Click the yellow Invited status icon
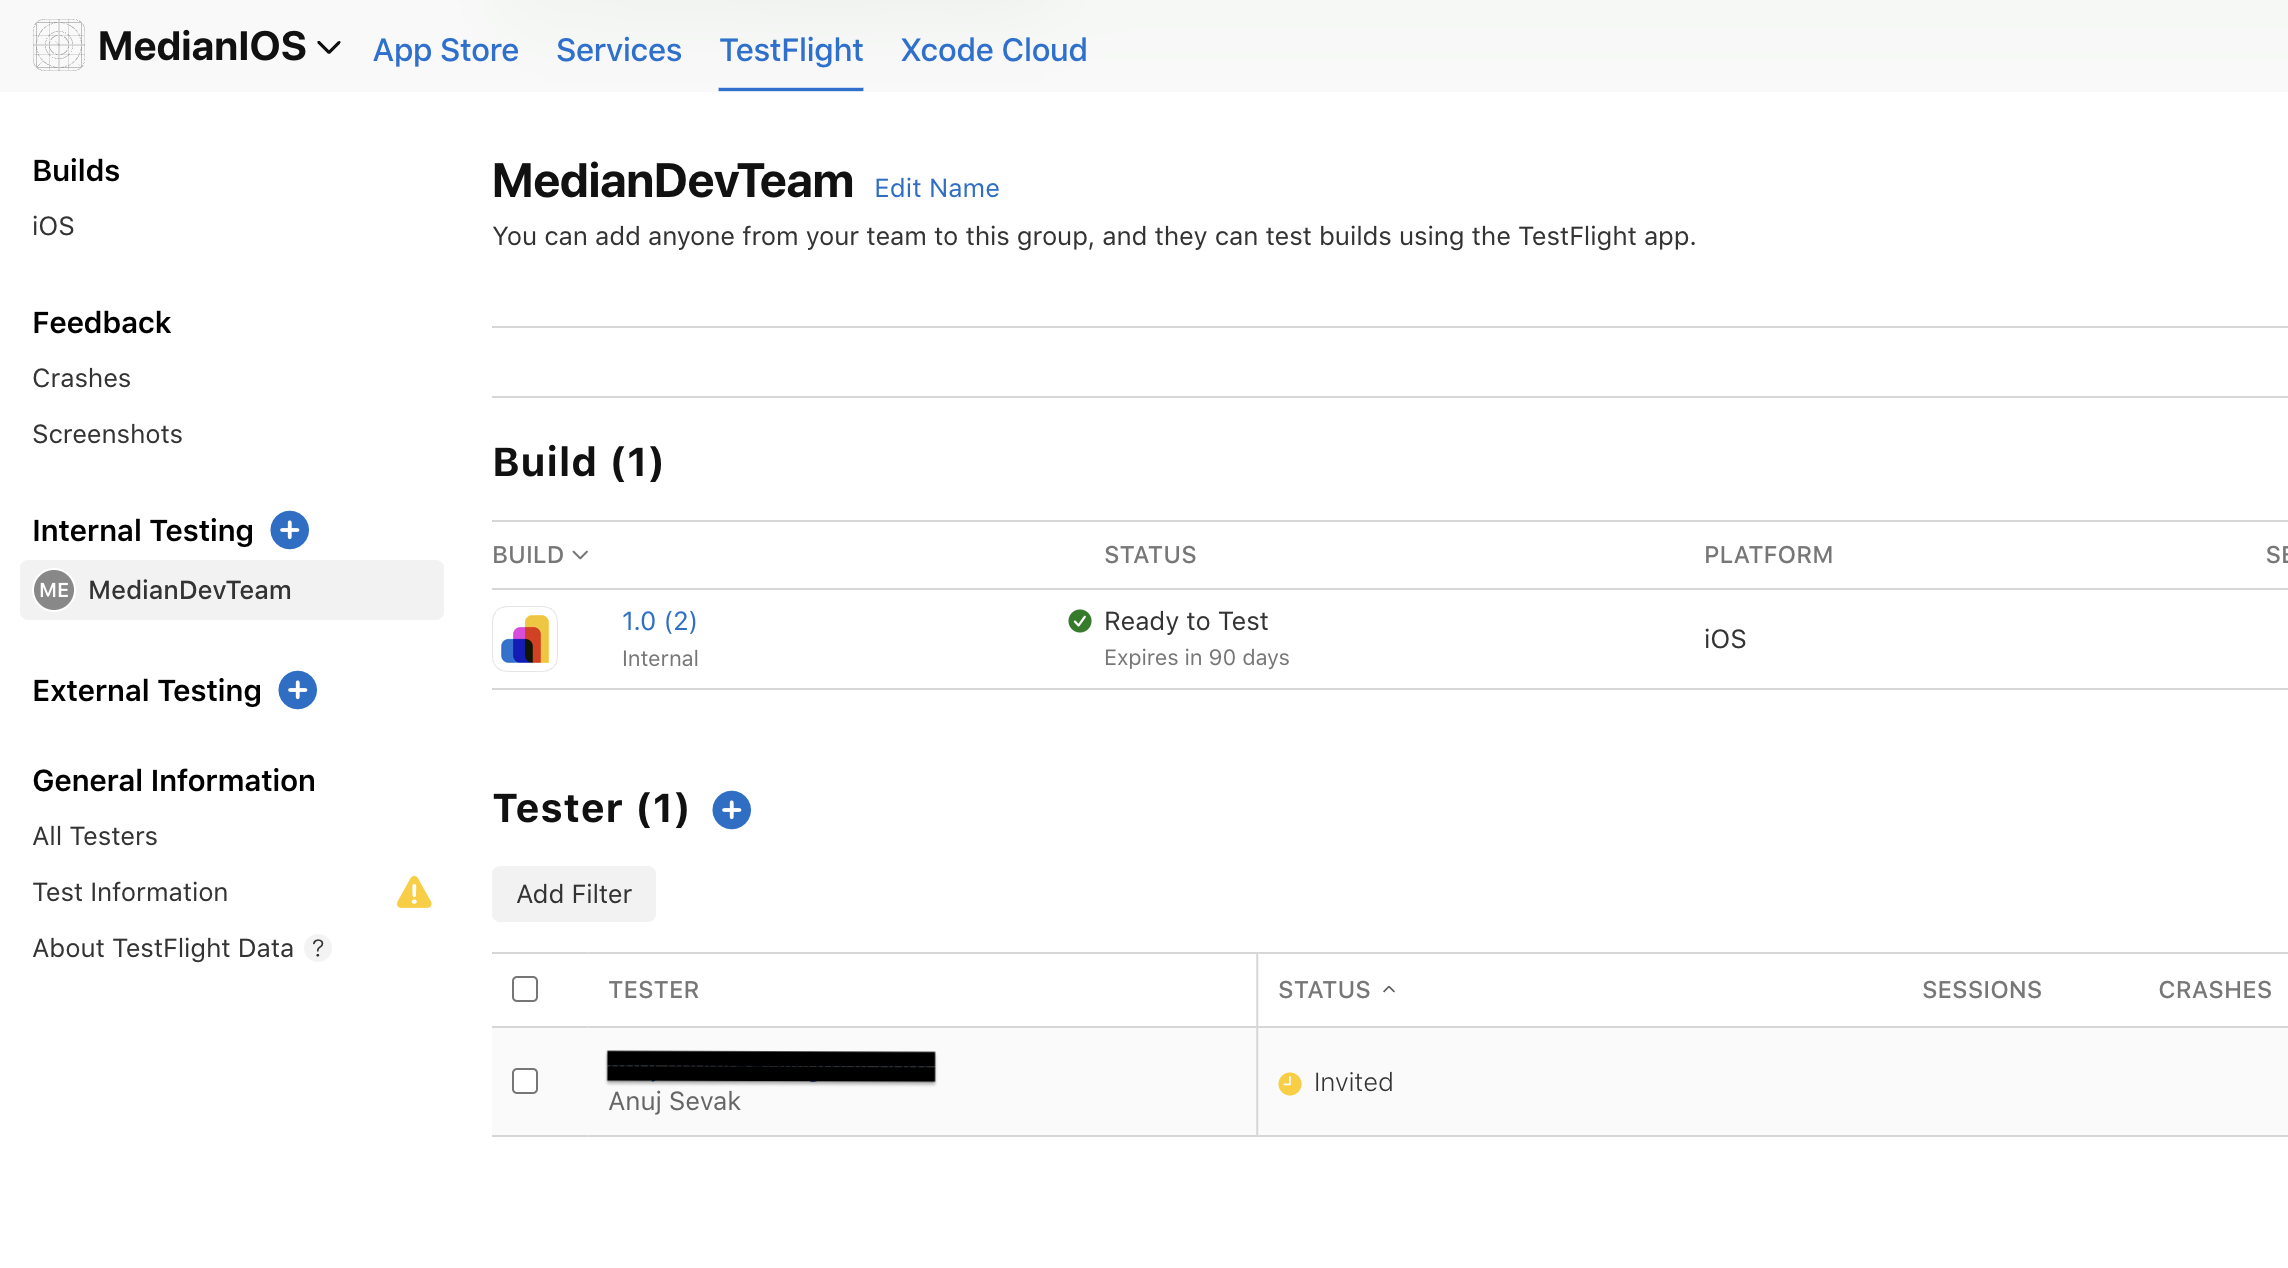Image resolution: width=2288 pixels, height=1268 pixels. (1290, 1083)
